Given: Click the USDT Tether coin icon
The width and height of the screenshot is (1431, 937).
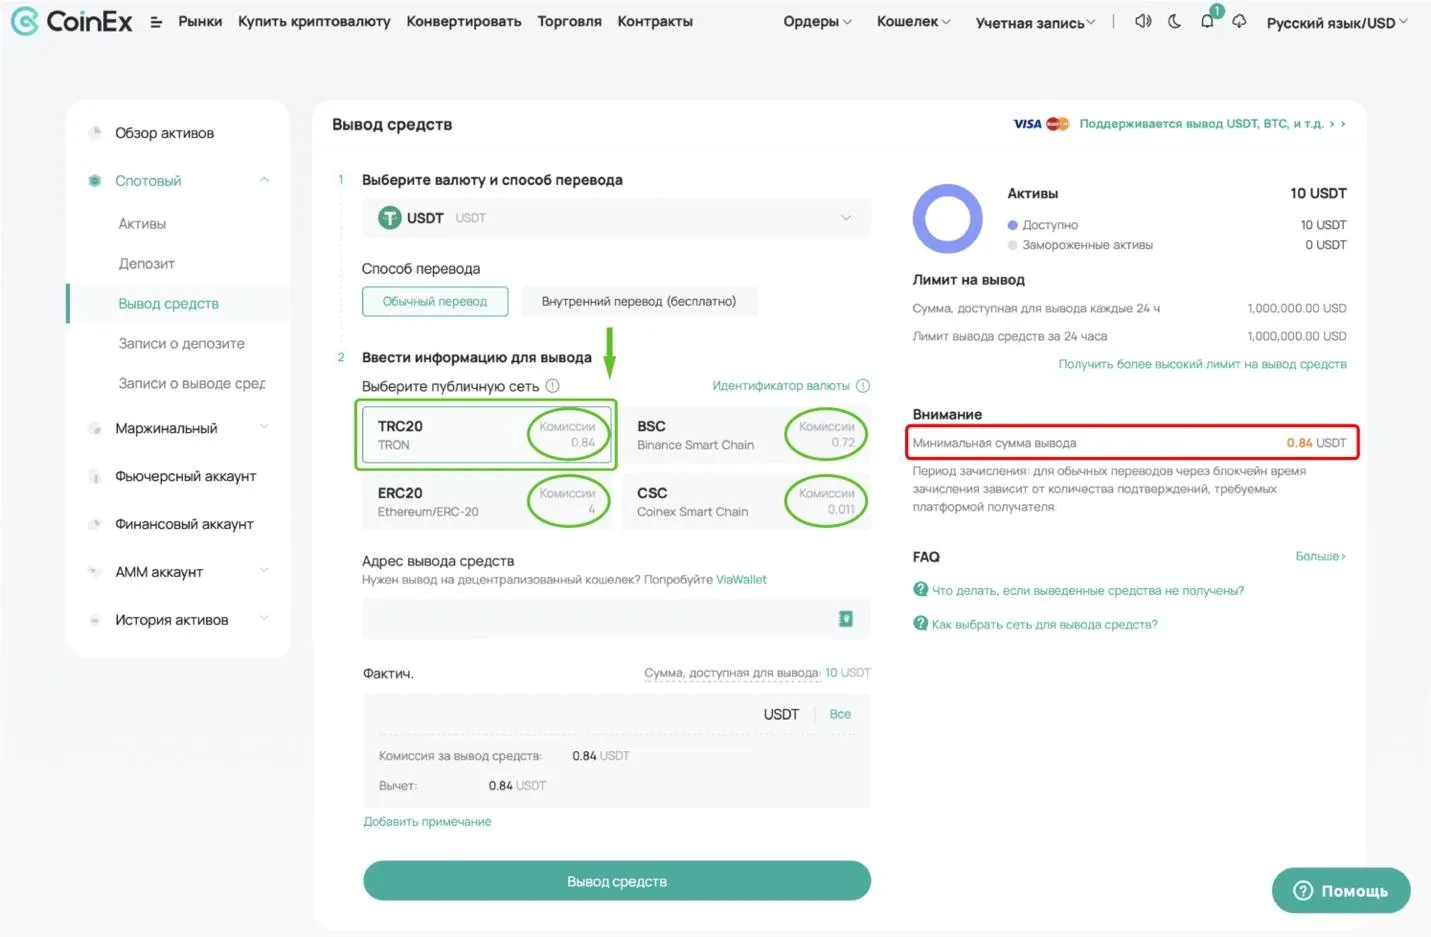Looking at the screenshot, I should [x=389, y=218].
